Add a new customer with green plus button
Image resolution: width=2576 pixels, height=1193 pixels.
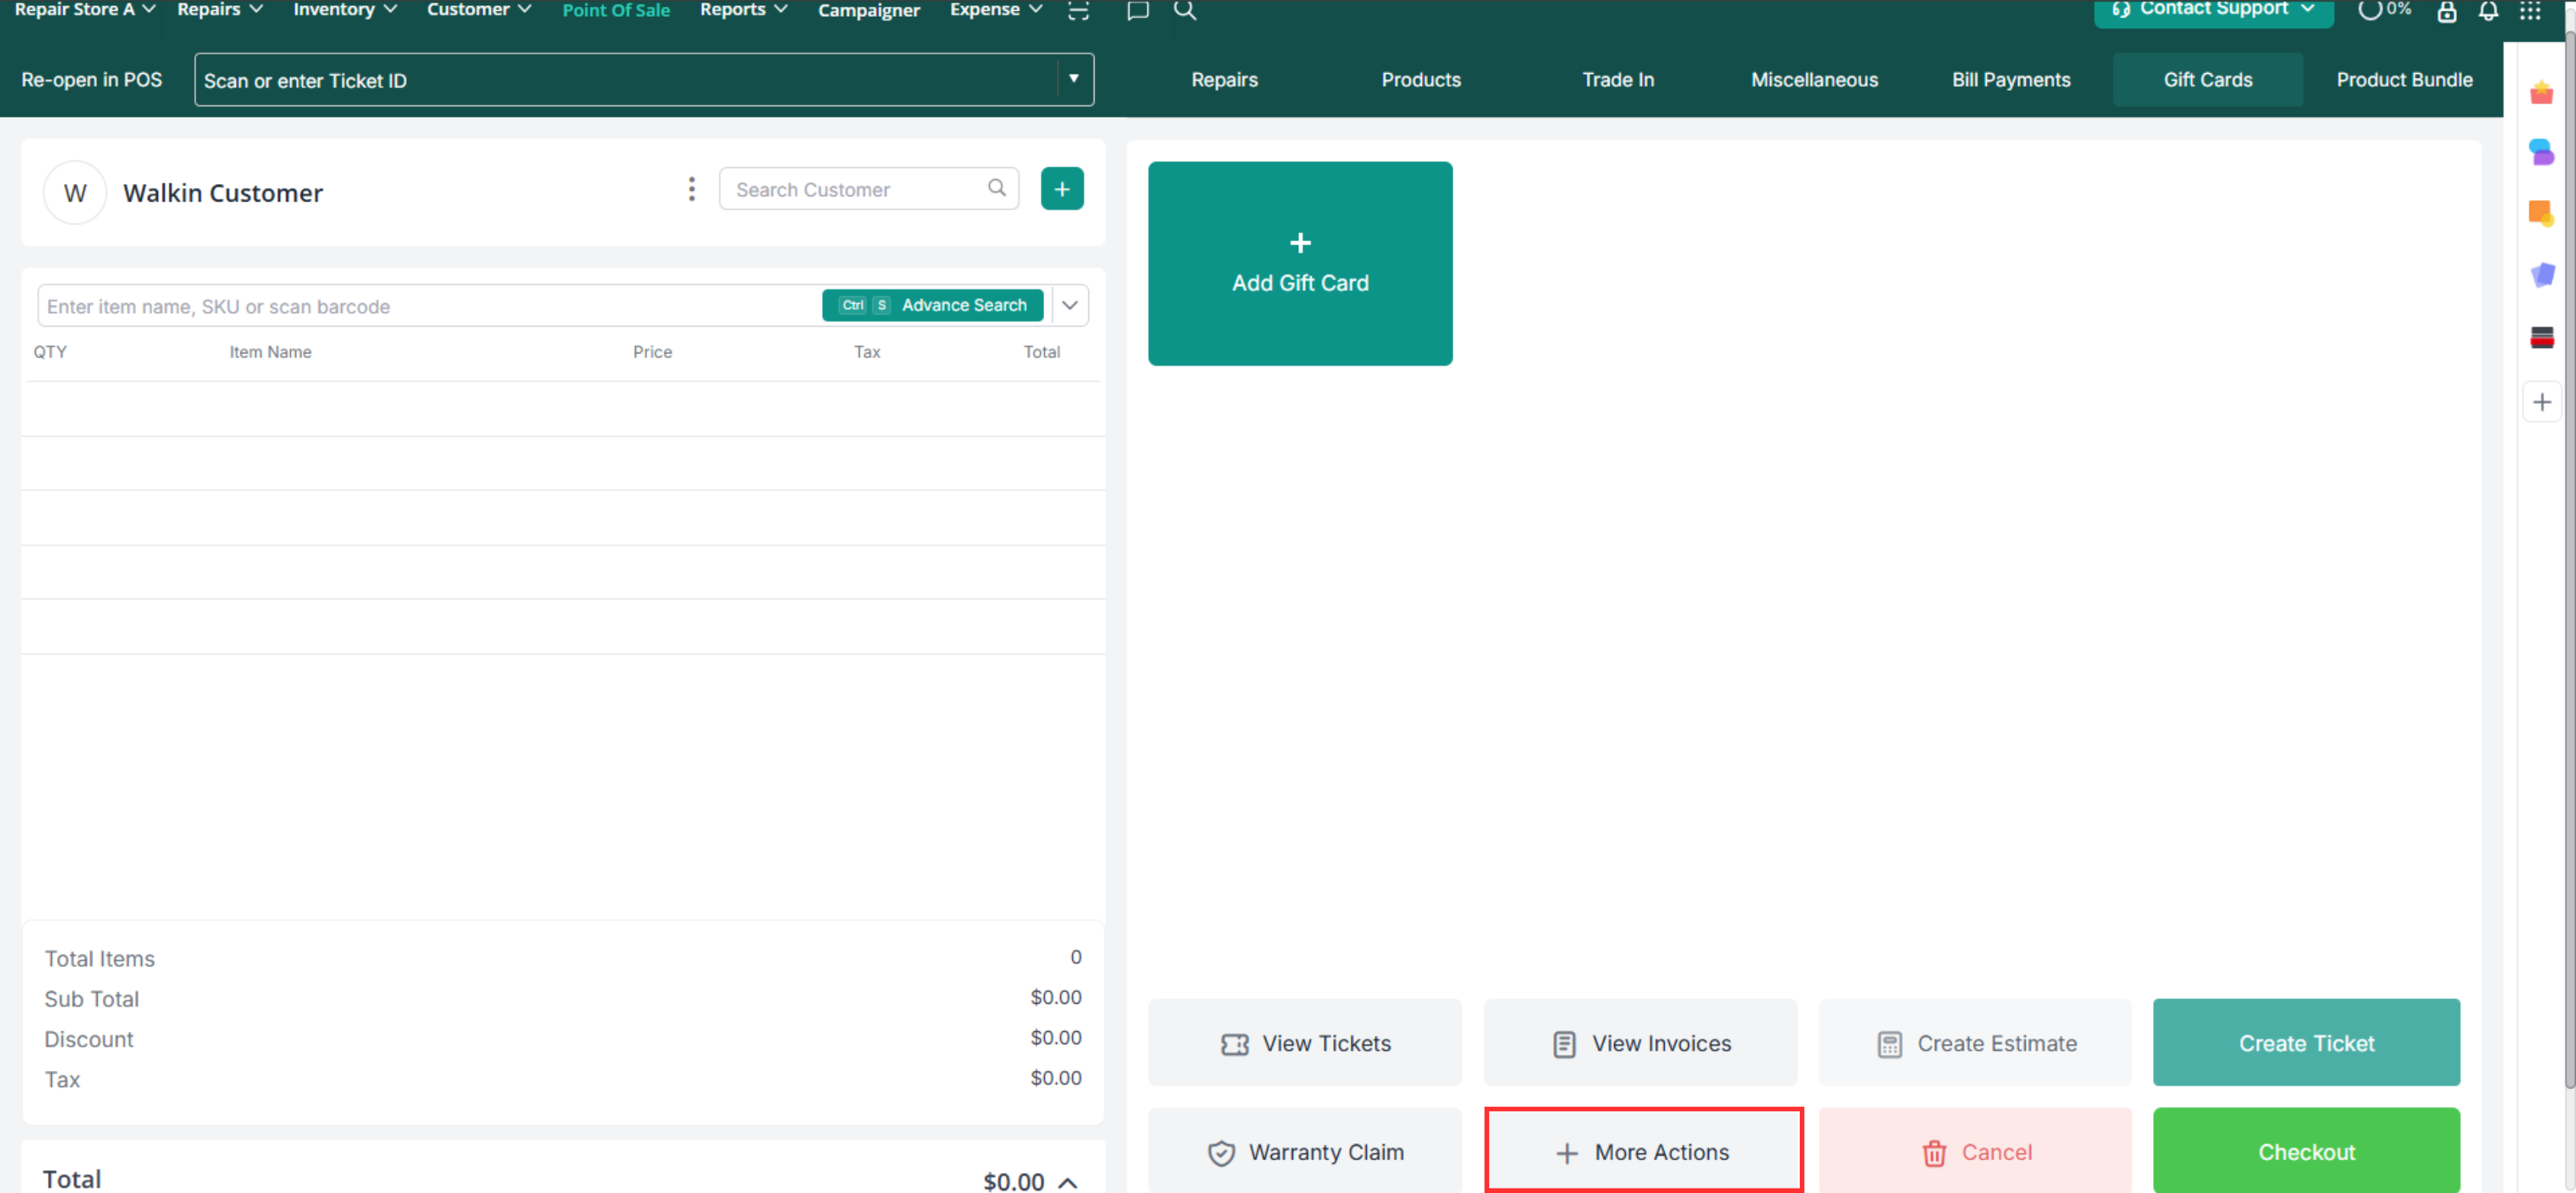pos(1062,188)
